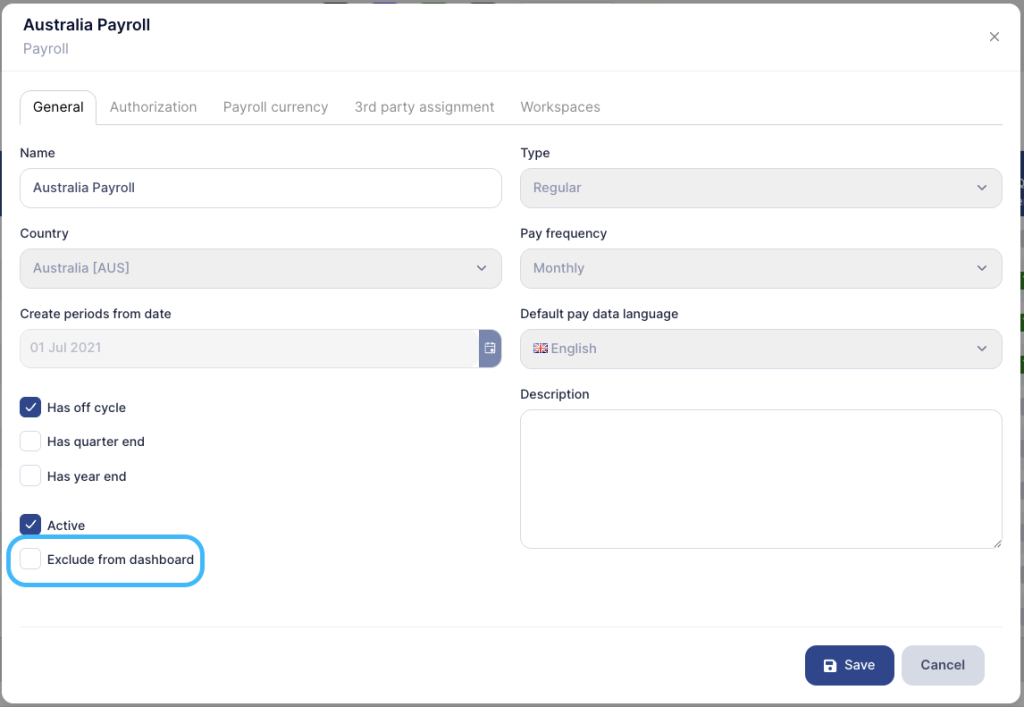Select the Workspaces tab

[560, 107]
